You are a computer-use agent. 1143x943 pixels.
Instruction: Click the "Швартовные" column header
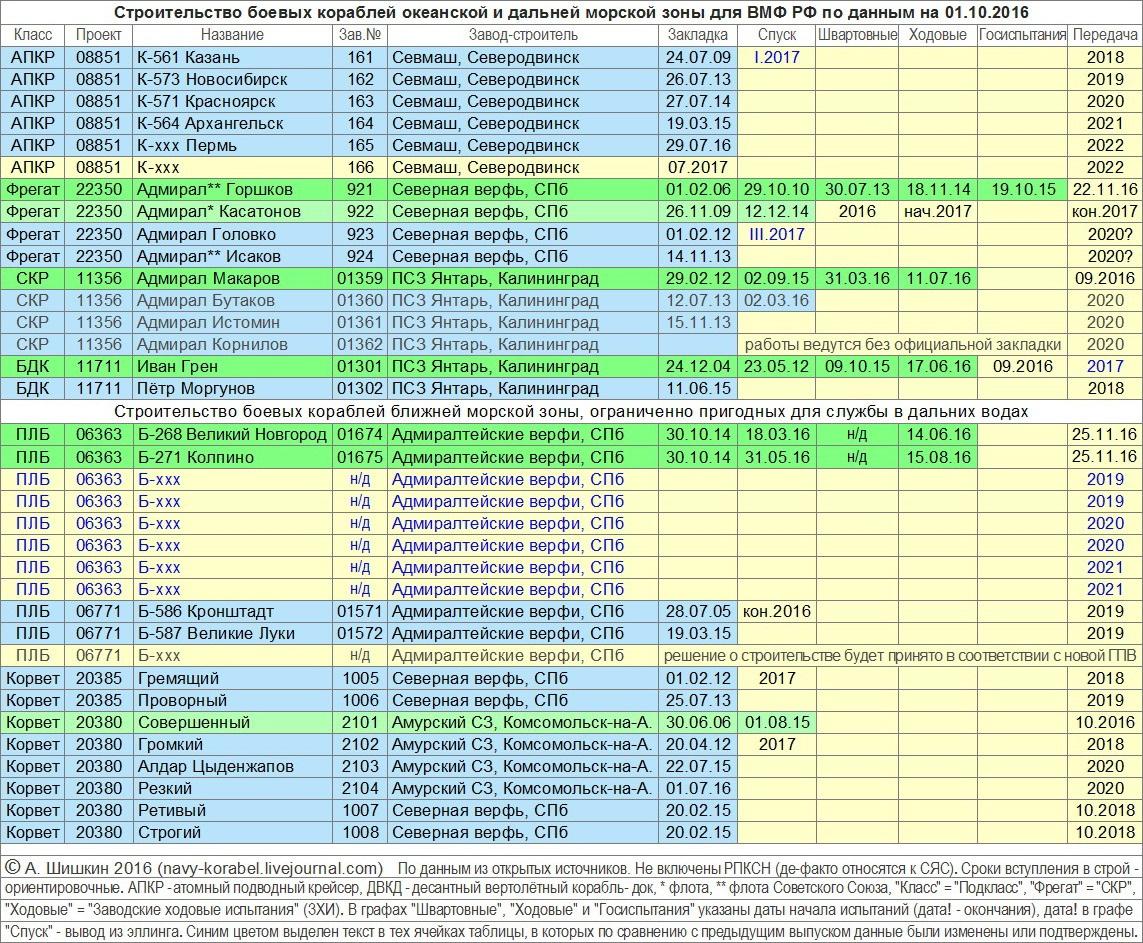(x=857, y=35)
